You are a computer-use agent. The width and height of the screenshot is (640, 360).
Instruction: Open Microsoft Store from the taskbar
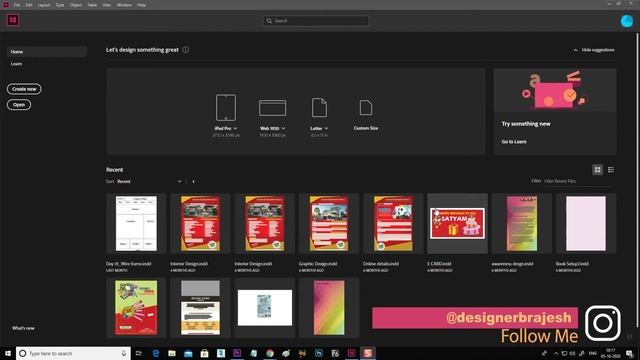204,353
